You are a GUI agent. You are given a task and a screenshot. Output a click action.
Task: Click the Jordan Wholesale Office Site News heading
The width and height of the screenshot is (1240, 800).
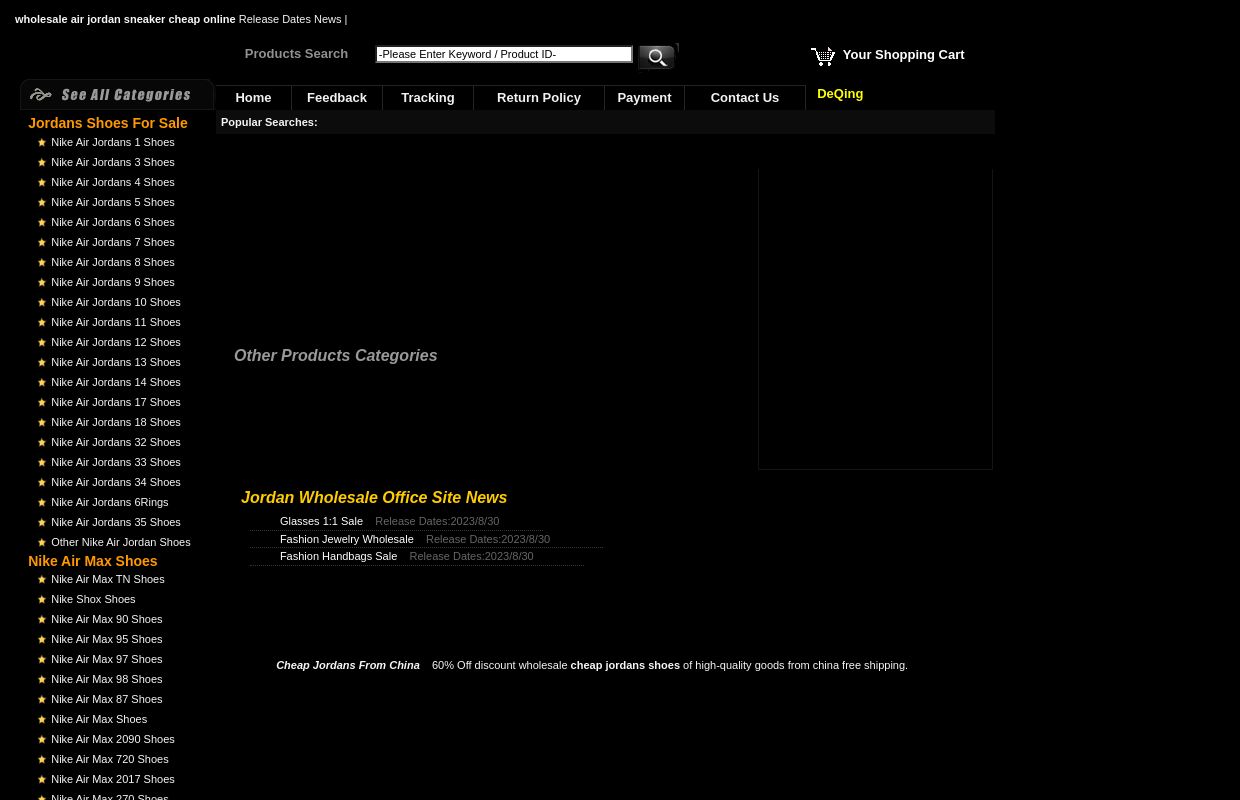click(374, 497)
